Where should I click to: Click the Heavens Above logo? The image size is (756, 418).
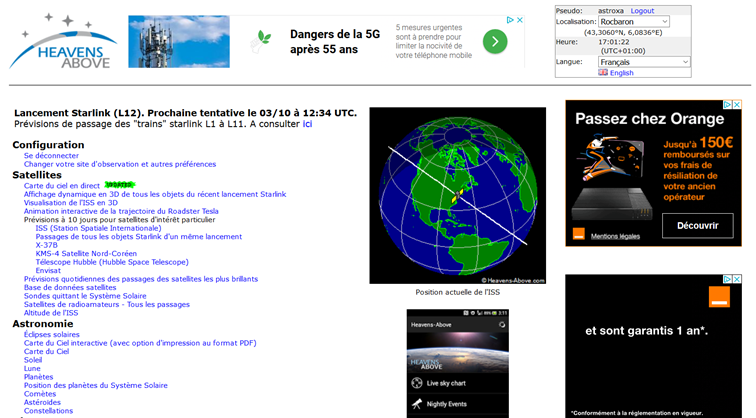click(x=63, y=42)
